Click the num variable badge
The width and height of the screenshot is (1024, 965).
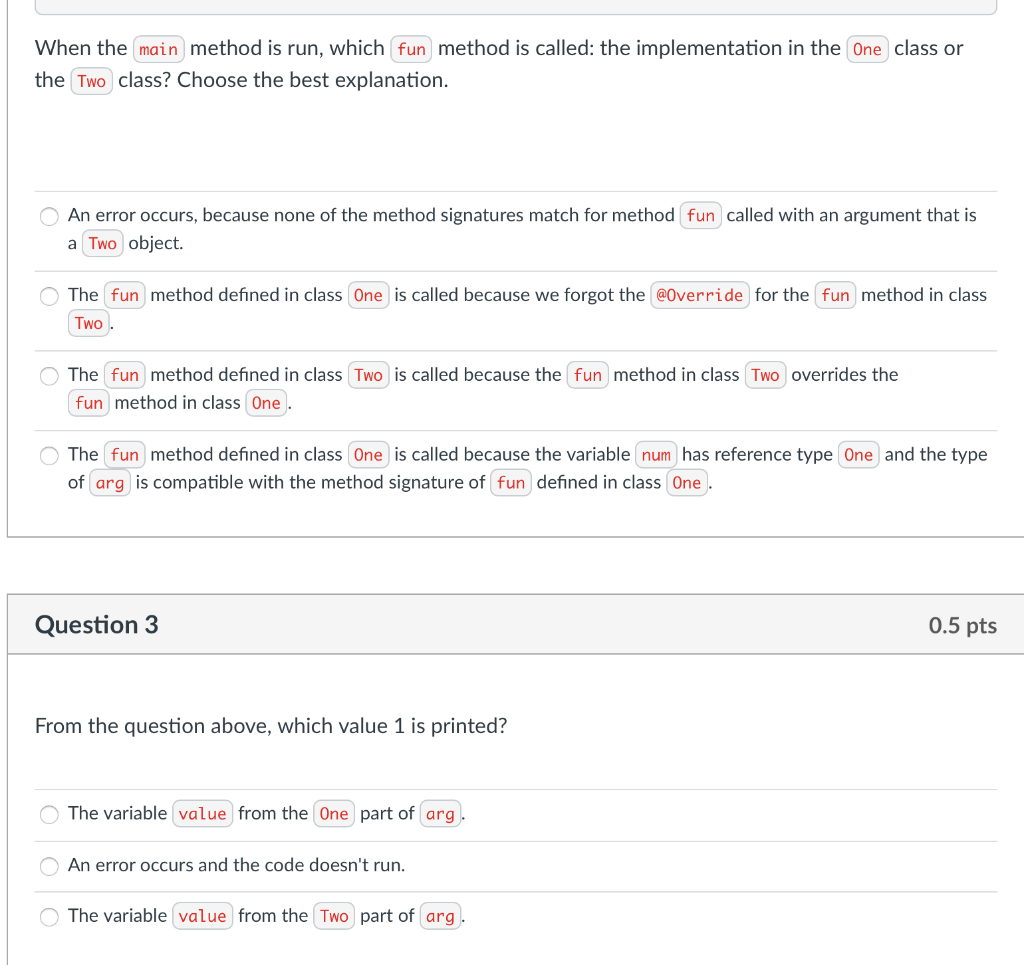point(656,455)
